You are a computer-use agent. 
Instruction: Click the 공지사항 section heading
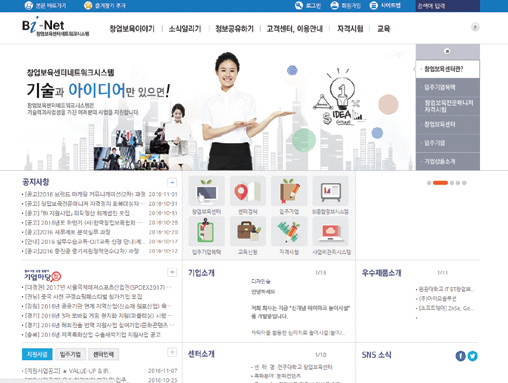[x=36, y=182]
